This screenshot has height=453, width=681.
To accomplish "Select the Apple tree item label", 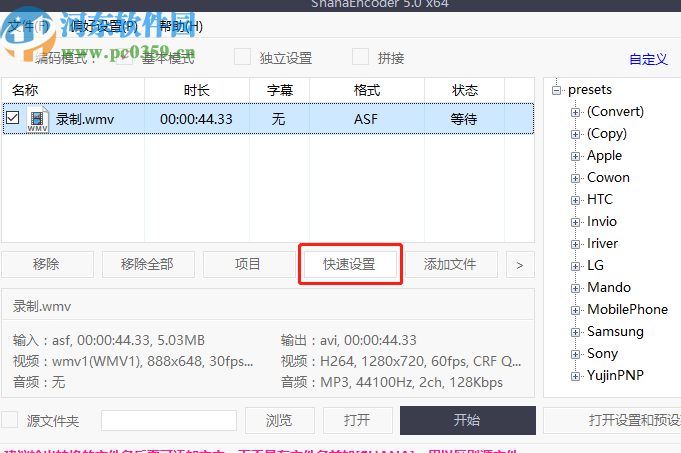I will pyautogui.click(x=604, y=155).
